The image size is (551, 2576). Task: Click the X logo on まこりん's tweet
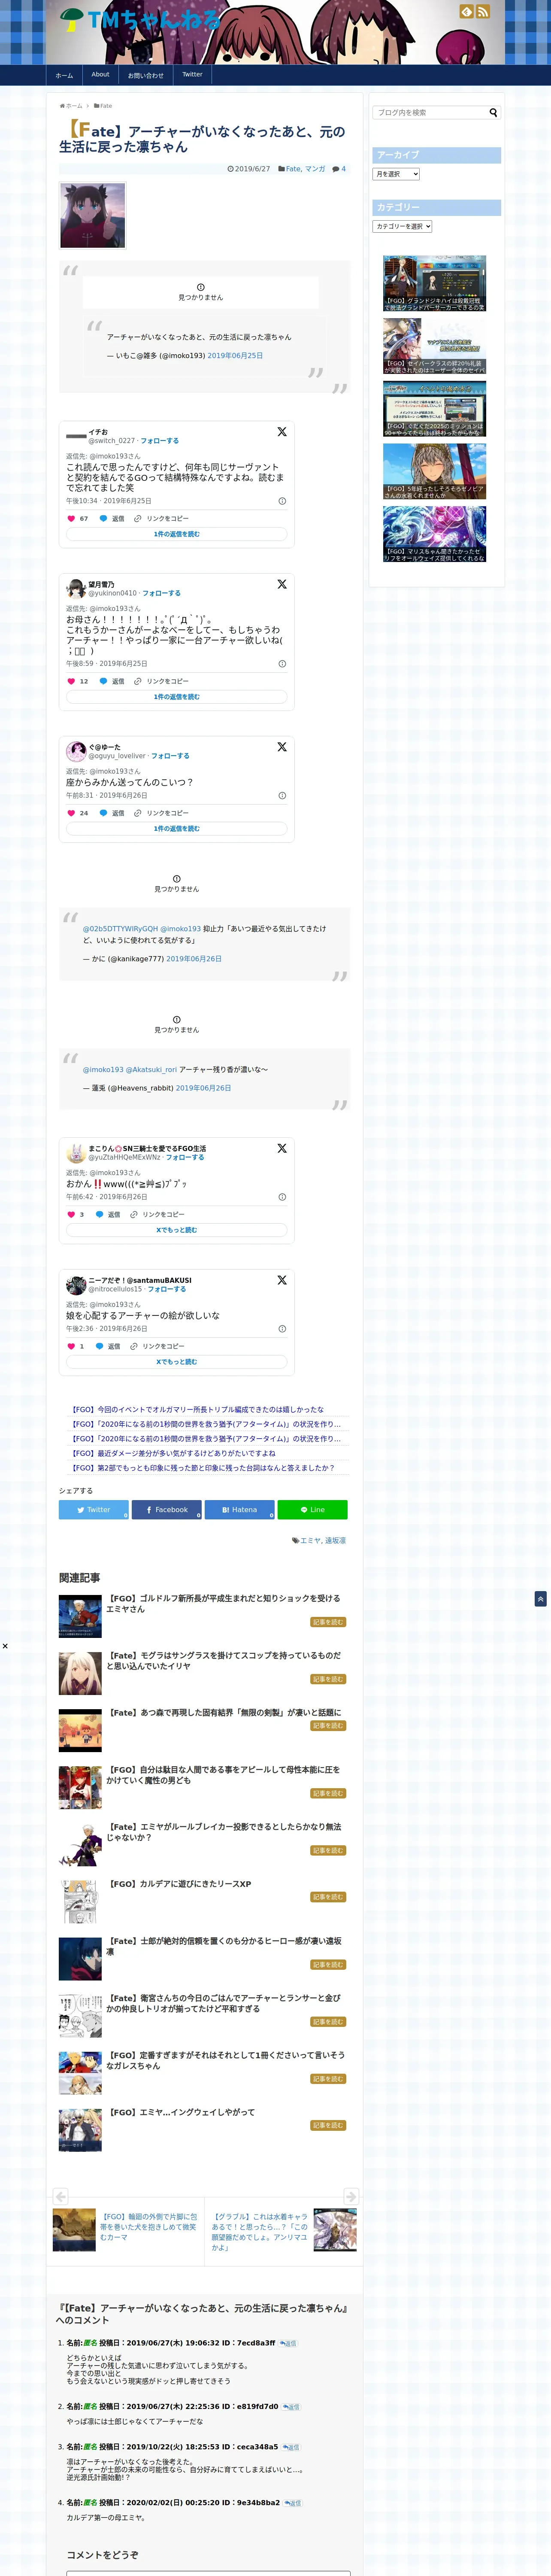(282, 1148)
